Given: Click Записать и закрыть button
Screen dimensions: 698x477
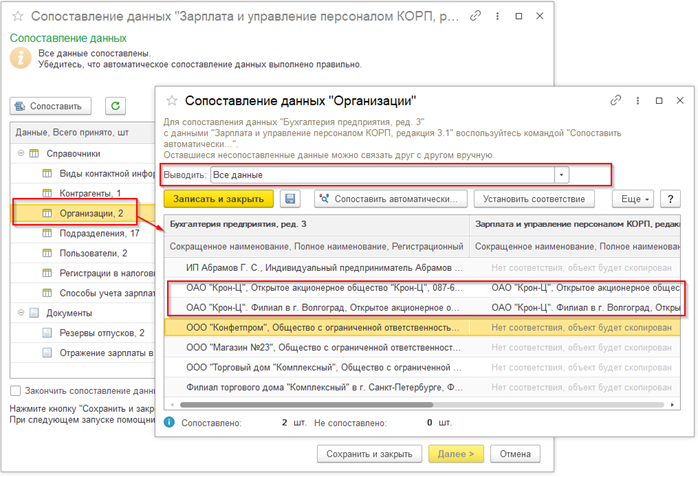Looking at the screenshot, I should pyautogui.click(x=219, y=199).
